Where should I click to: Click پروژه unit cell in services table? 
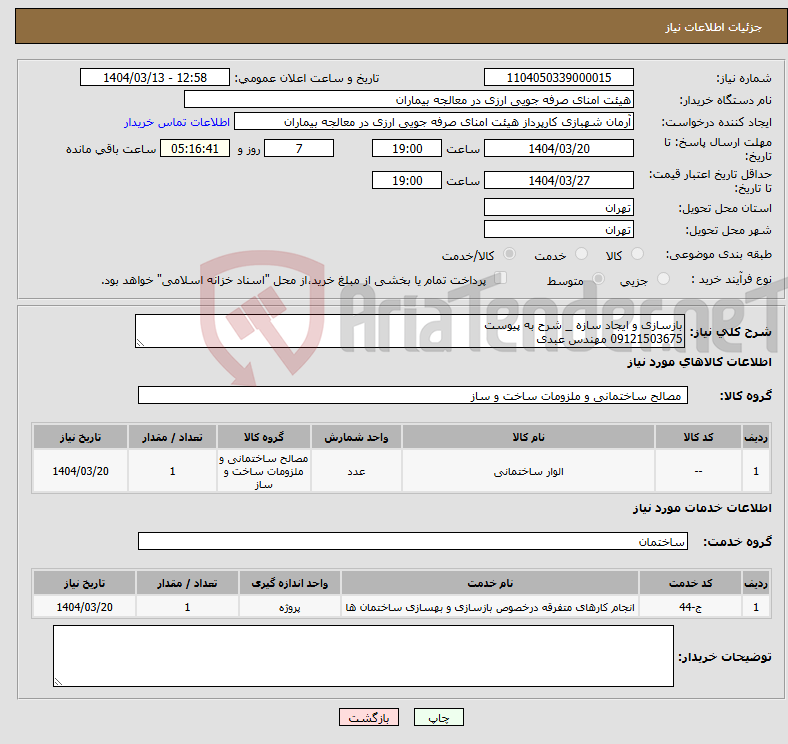click(x=290, y=607)
